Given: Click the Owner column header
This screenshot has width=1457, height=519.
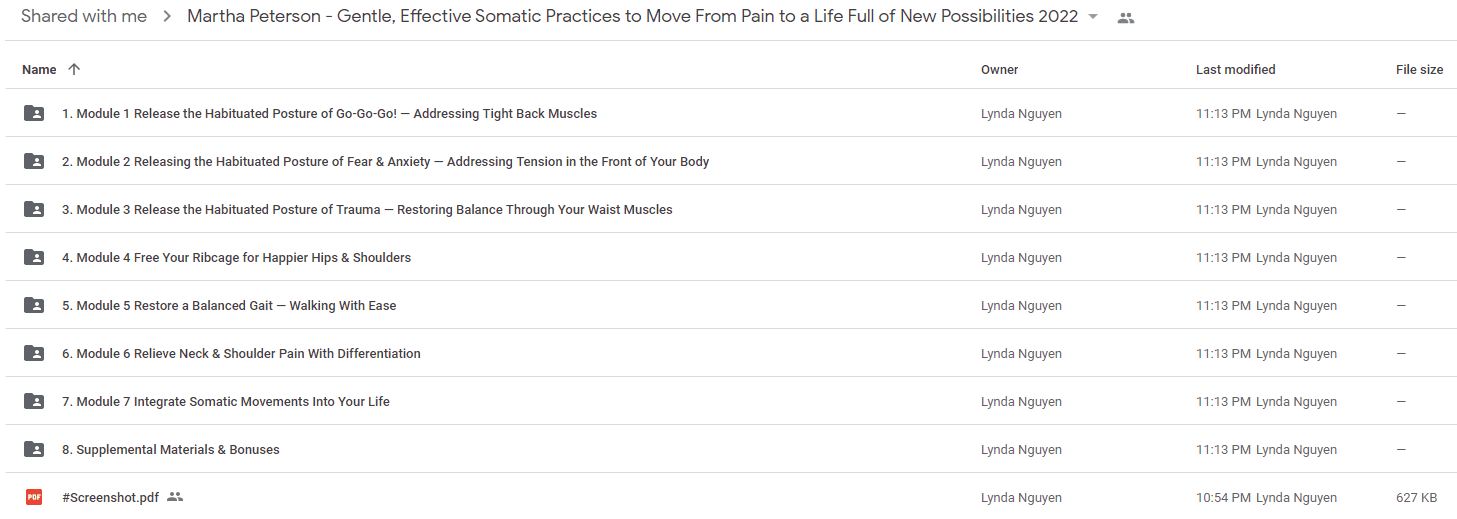Looking at the screenshot, I should 1000,70.
